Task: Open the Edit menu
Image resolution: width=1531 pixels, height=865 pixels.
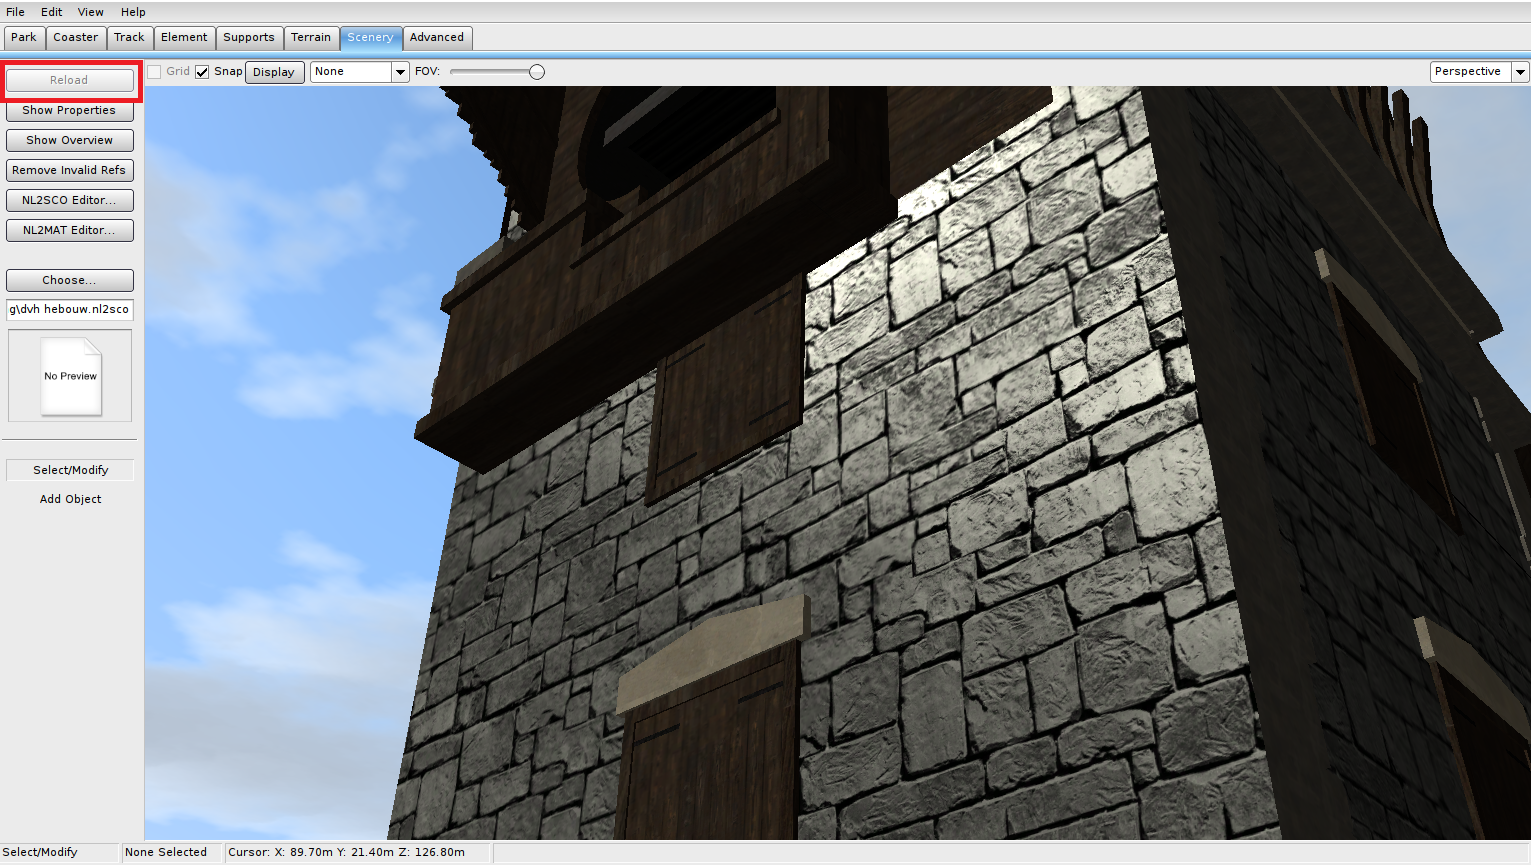Action: pyautogui.click(x=52, y=12)
